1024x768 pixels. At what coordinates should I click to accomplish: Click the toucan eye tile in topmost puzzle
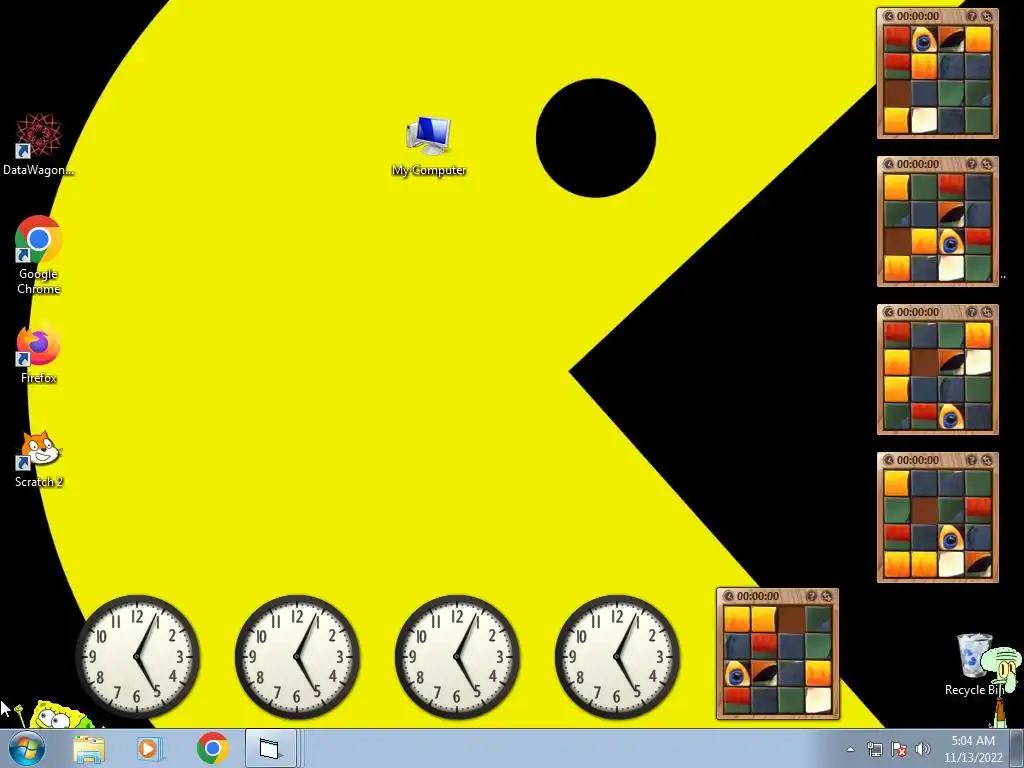(923, 39)
